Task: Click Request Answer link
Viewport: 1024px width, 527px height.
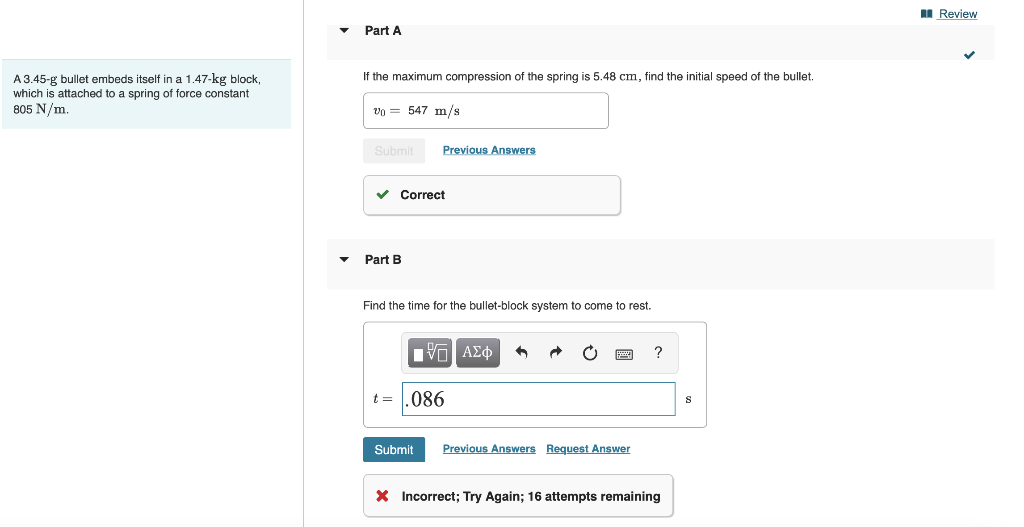Action: 588,449
